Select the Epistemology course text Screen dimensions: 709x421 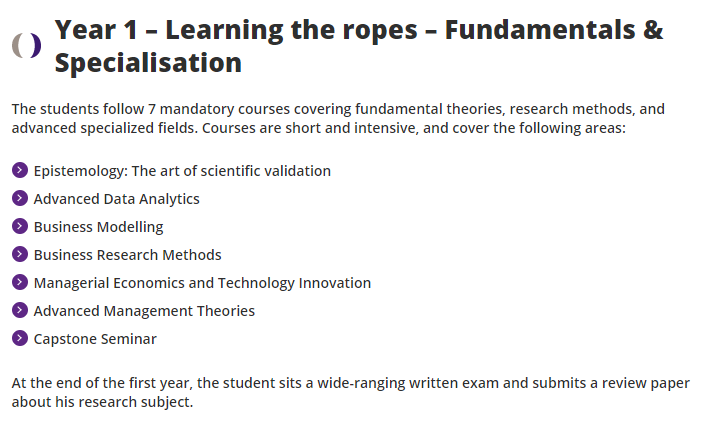tap(182, 171)
